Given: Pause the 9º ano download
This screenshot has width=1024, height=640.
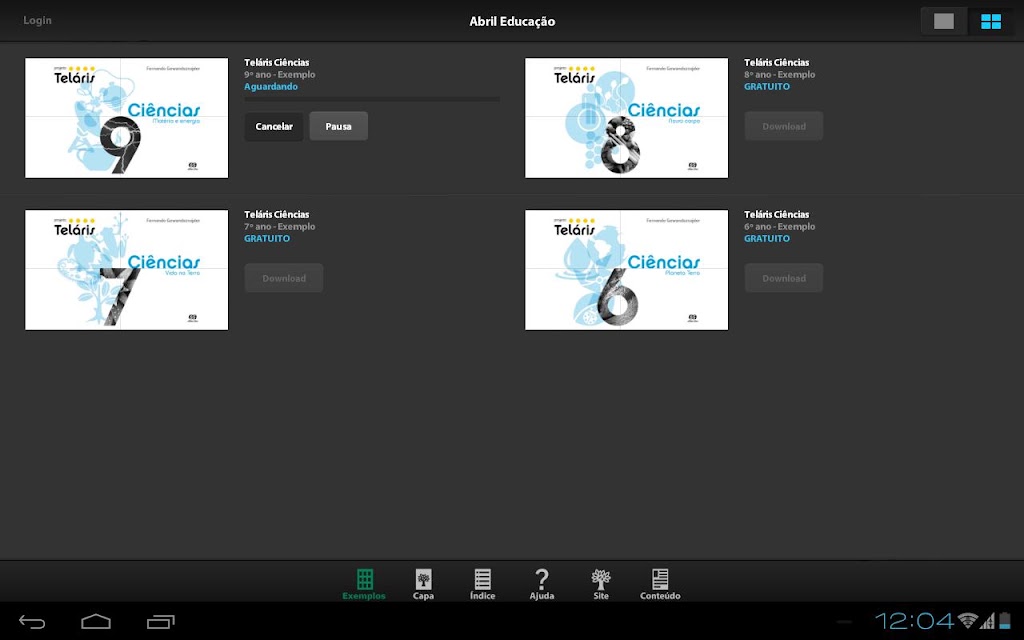Looking at the screenshot, I should (338, 126).
